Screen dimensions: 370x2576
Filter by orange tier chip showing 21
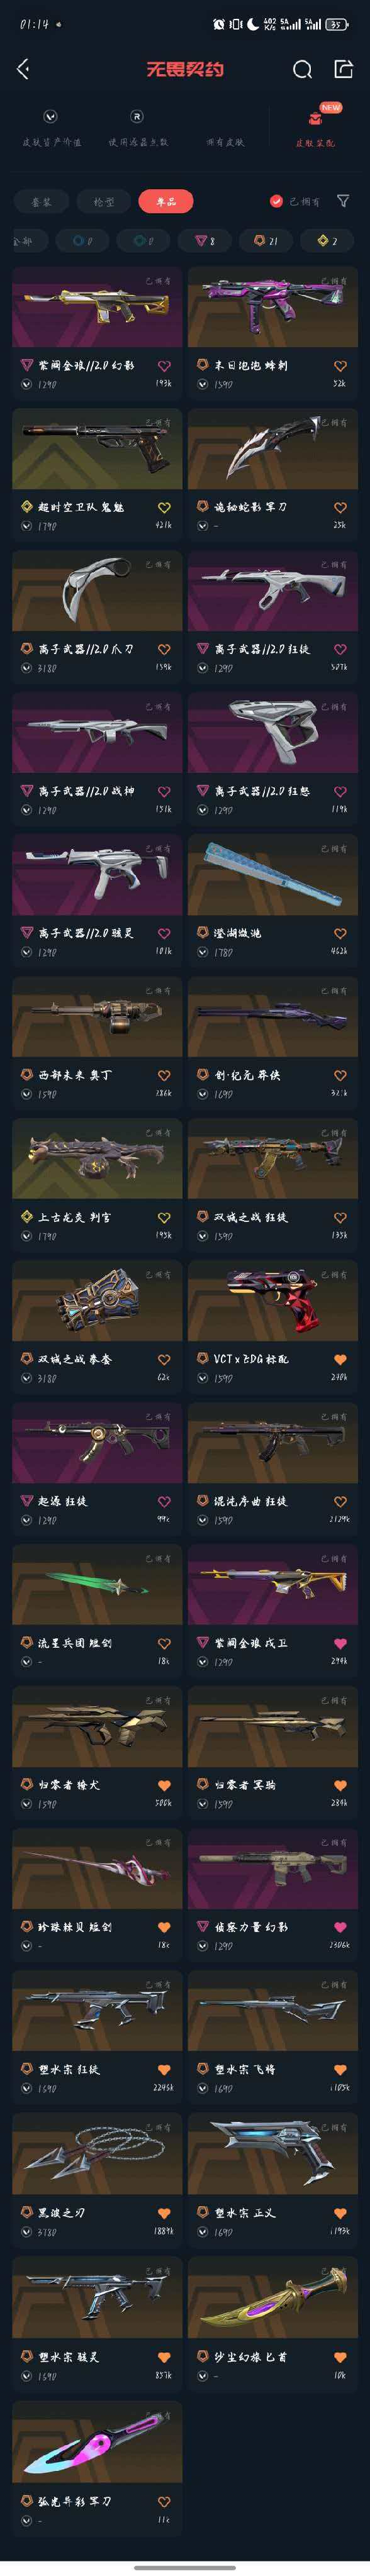pyautogui.click(x=266, y=241)
